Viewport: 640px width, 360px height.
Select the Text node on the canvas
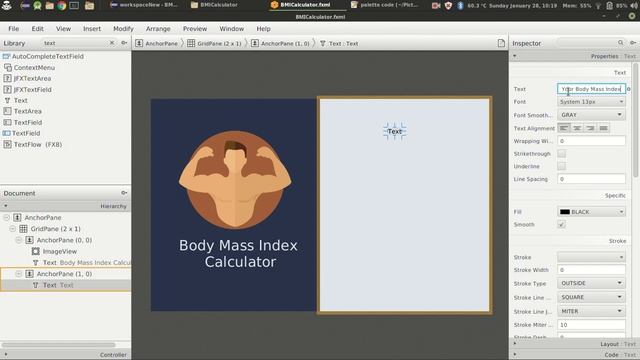(x=395, y=131)
